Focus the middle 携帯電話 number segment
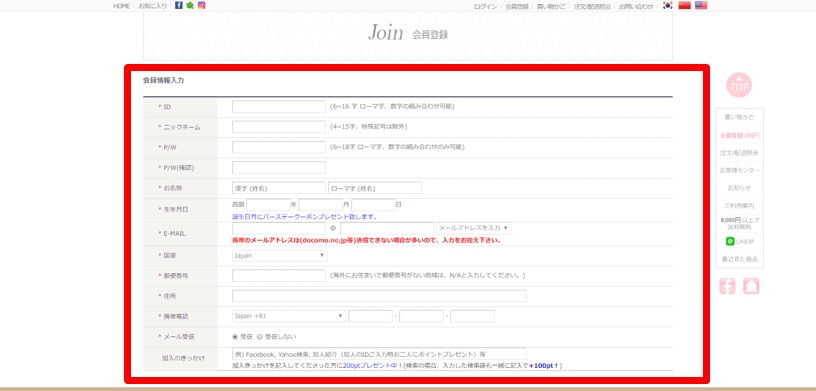The width and height of the screenshot is (816, 391). tap(422, 316)
